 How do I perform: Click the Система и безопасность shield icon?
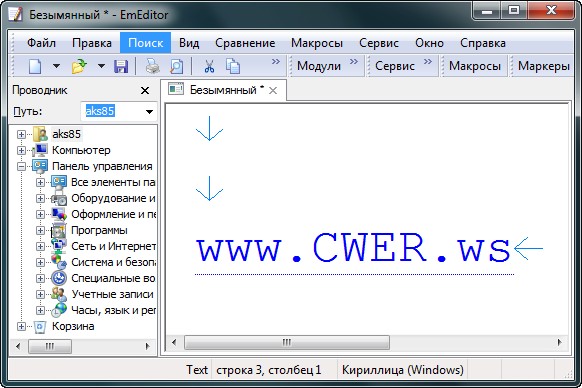[x=59, y=262]
